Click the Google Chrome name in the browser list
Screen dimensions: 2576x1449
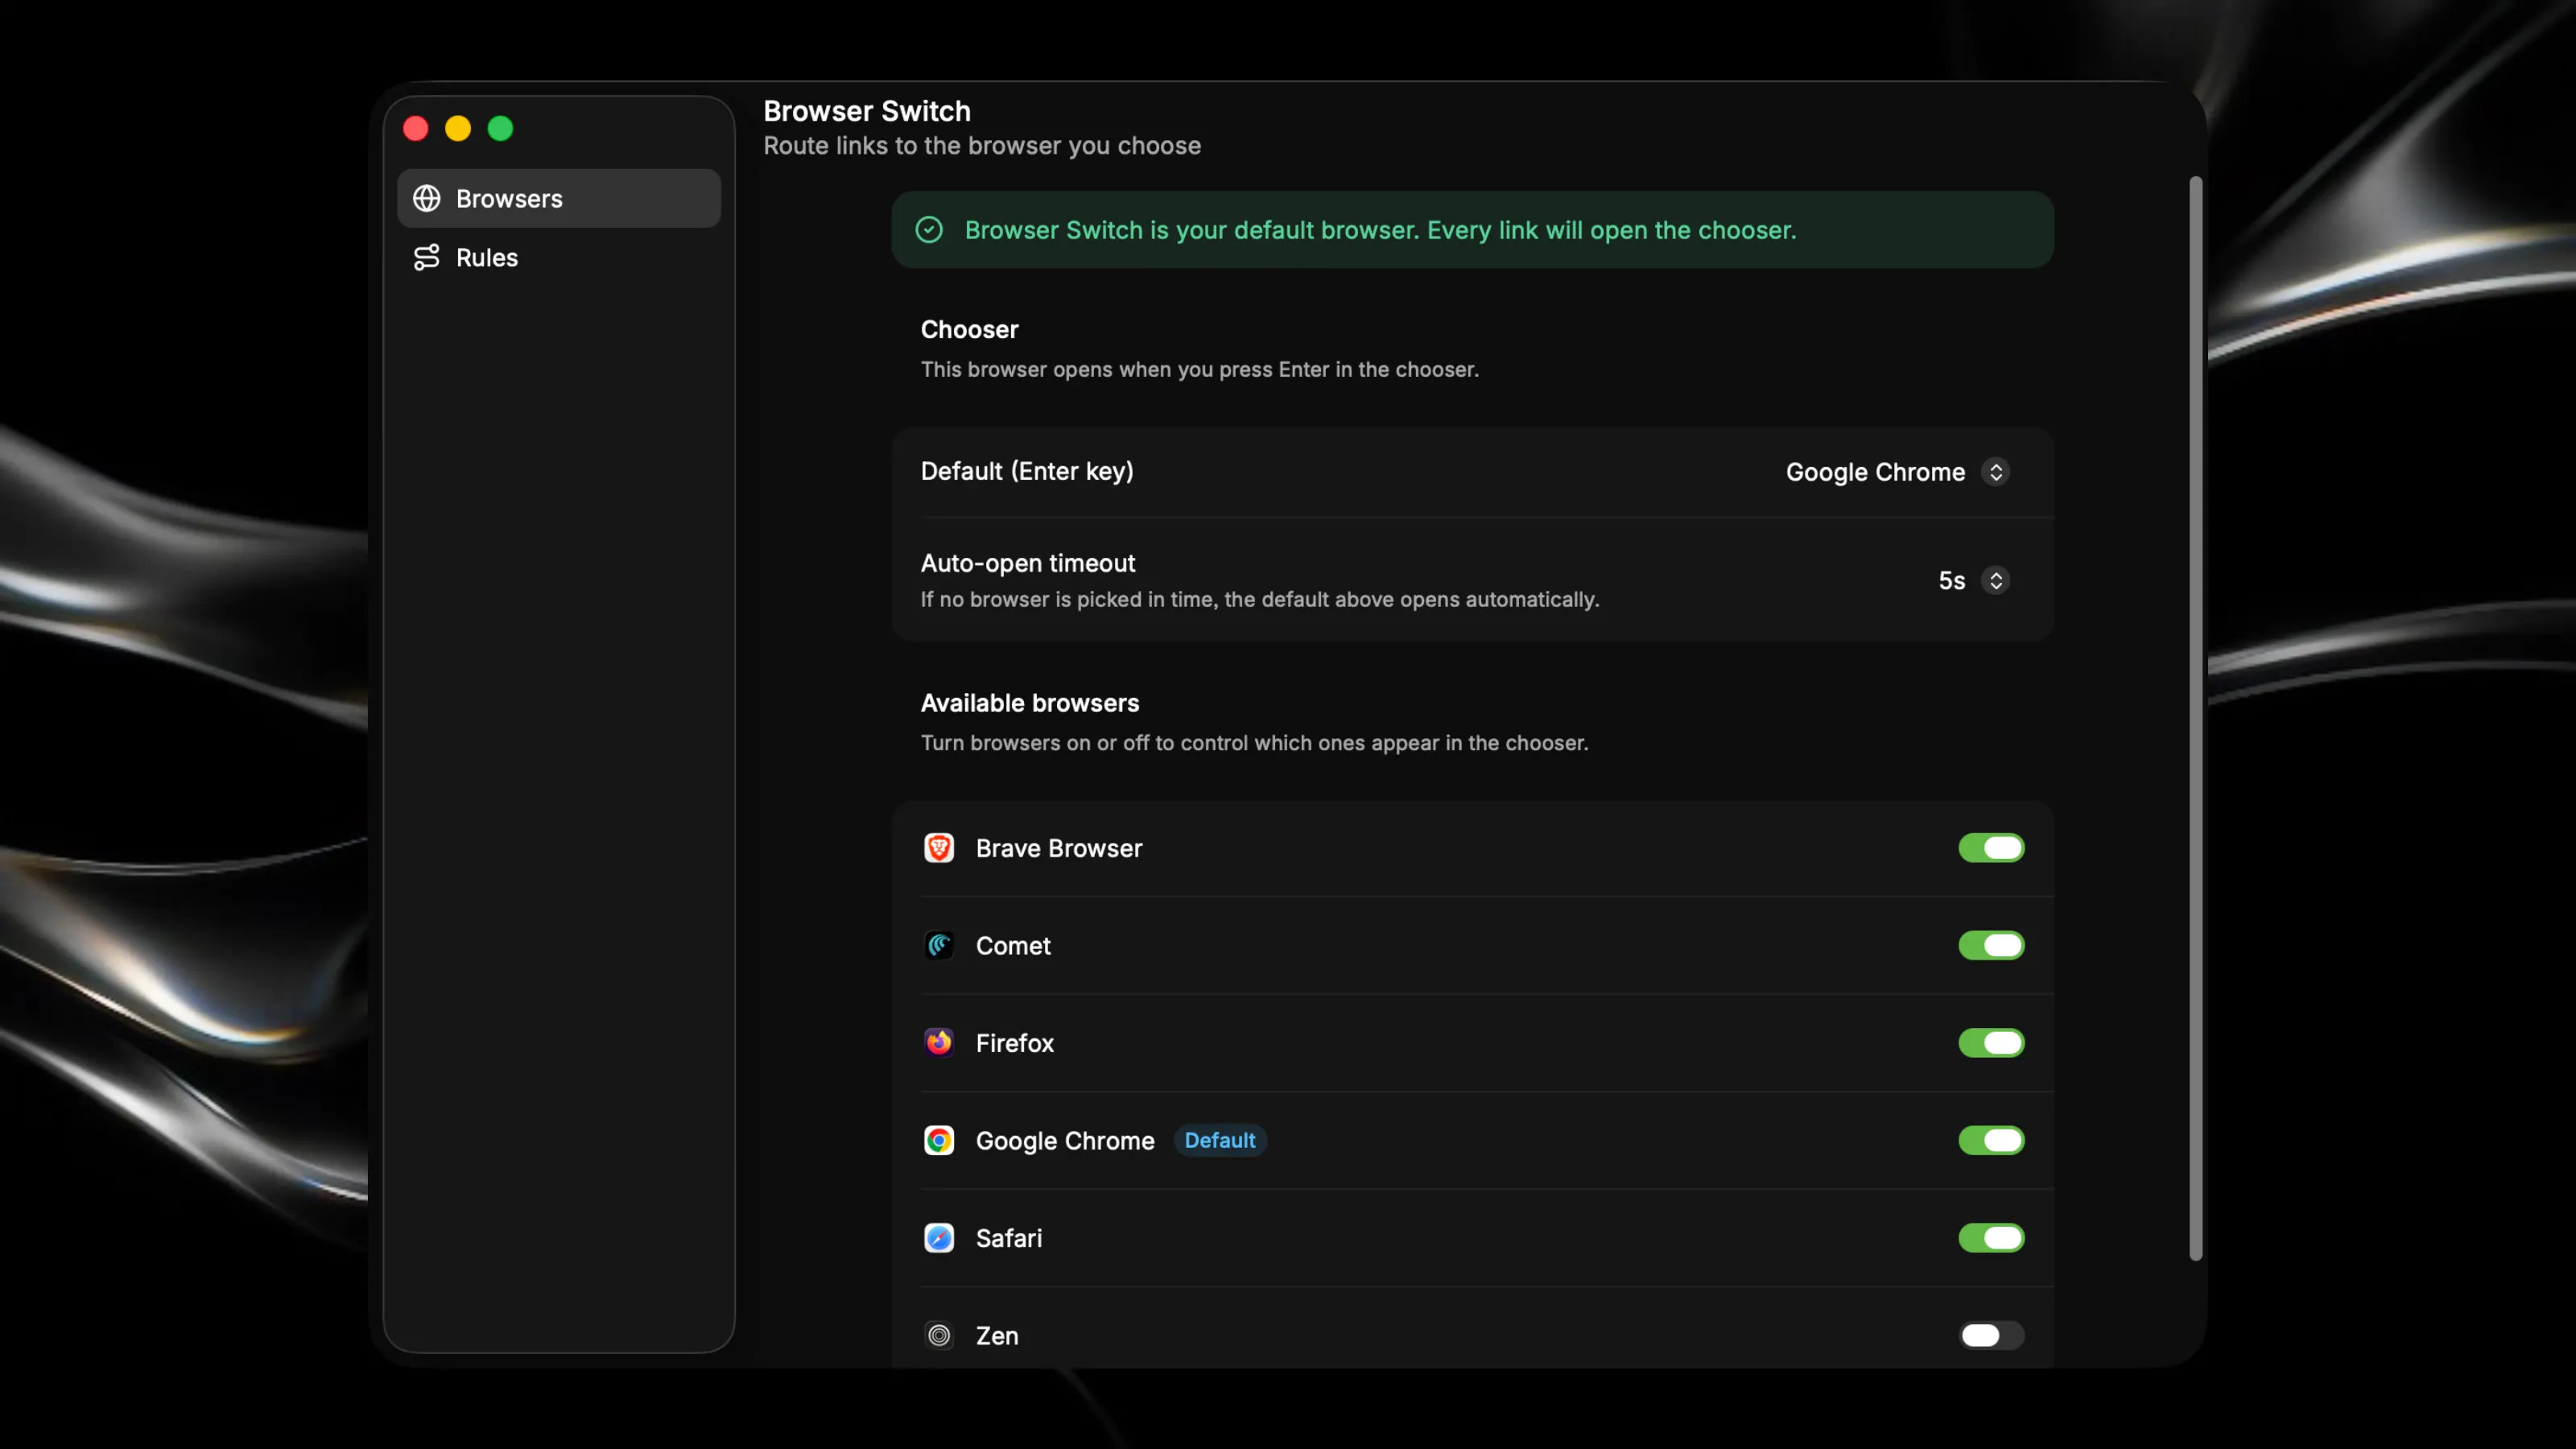(1064, 1140)
